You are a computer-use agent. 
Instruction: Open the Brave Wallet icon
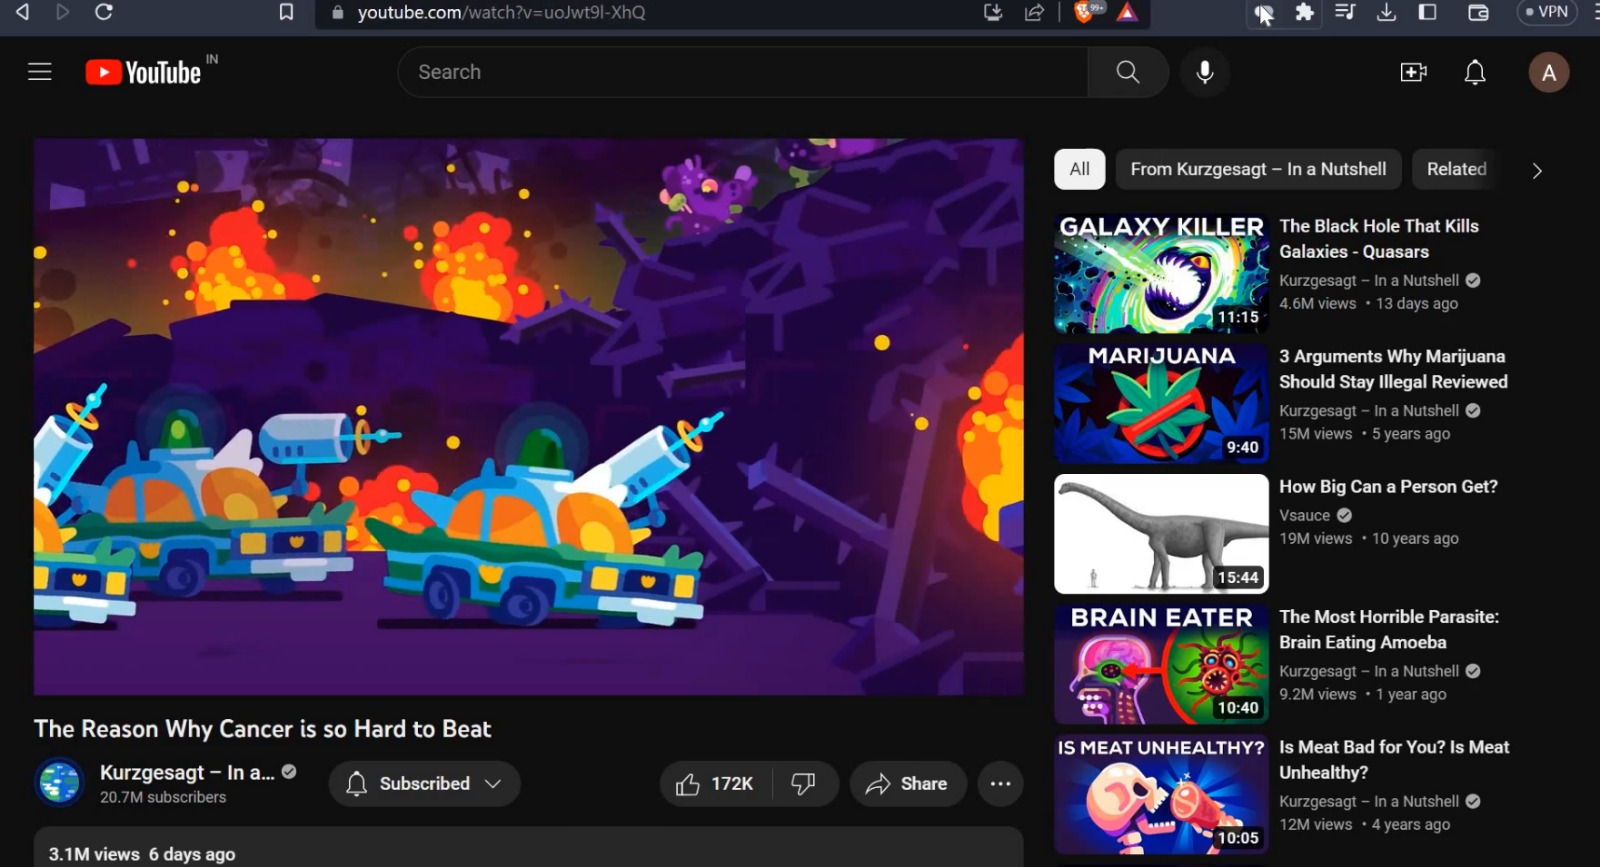click(1478, 12)
